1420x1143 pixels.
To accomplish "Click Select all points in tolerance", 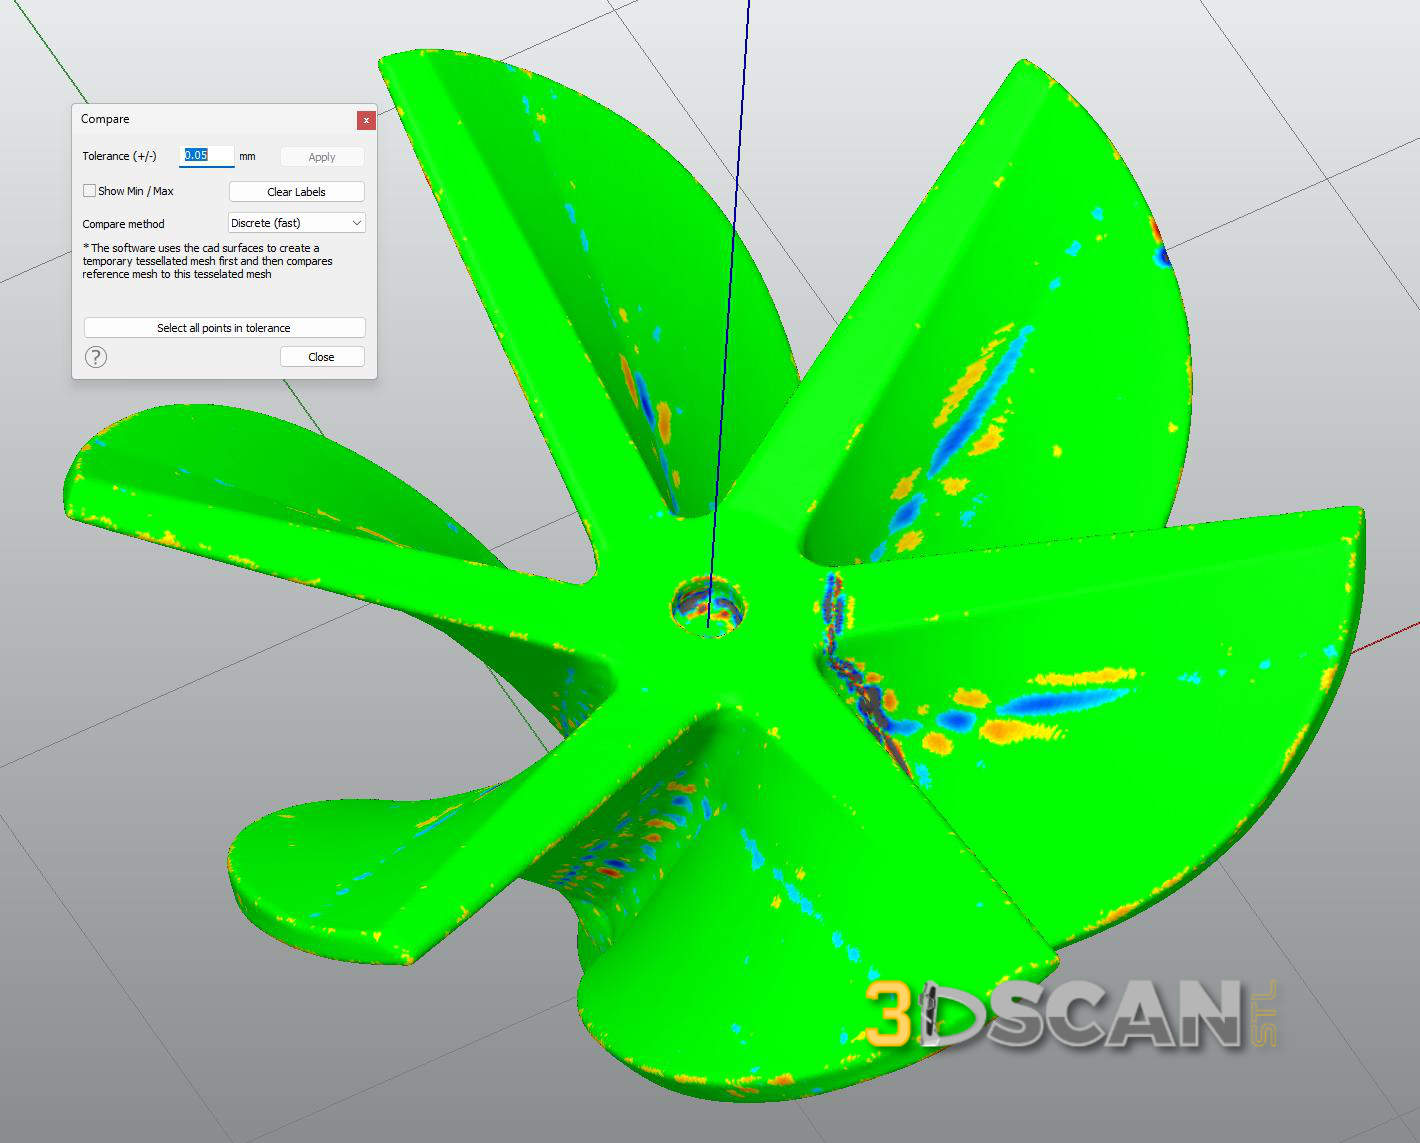I will click(224, 328).
